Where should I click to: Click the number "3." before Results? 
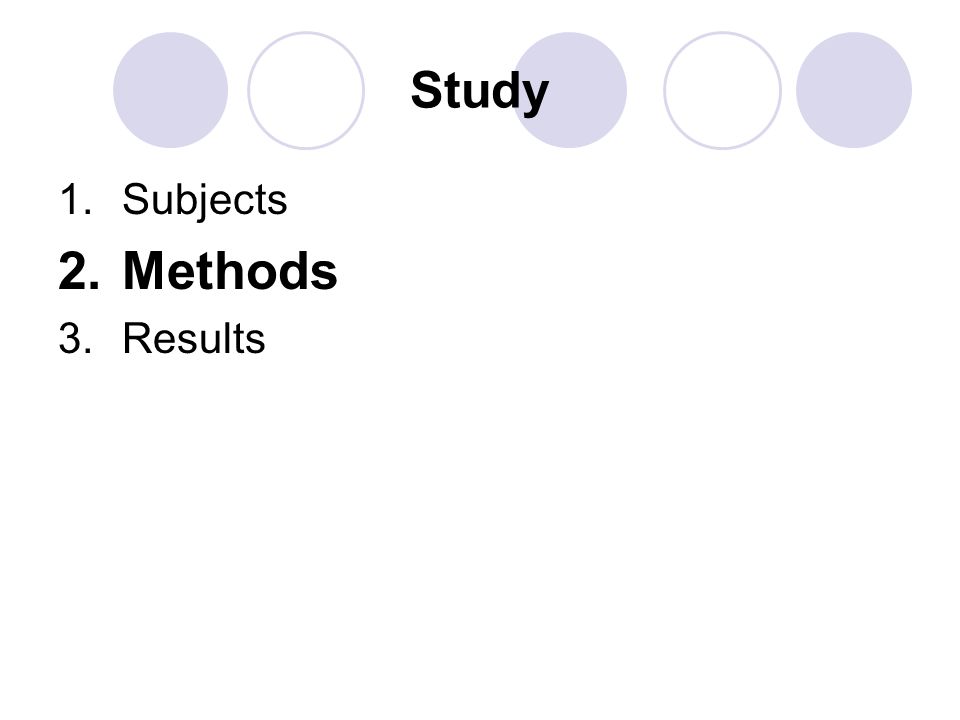76,338
